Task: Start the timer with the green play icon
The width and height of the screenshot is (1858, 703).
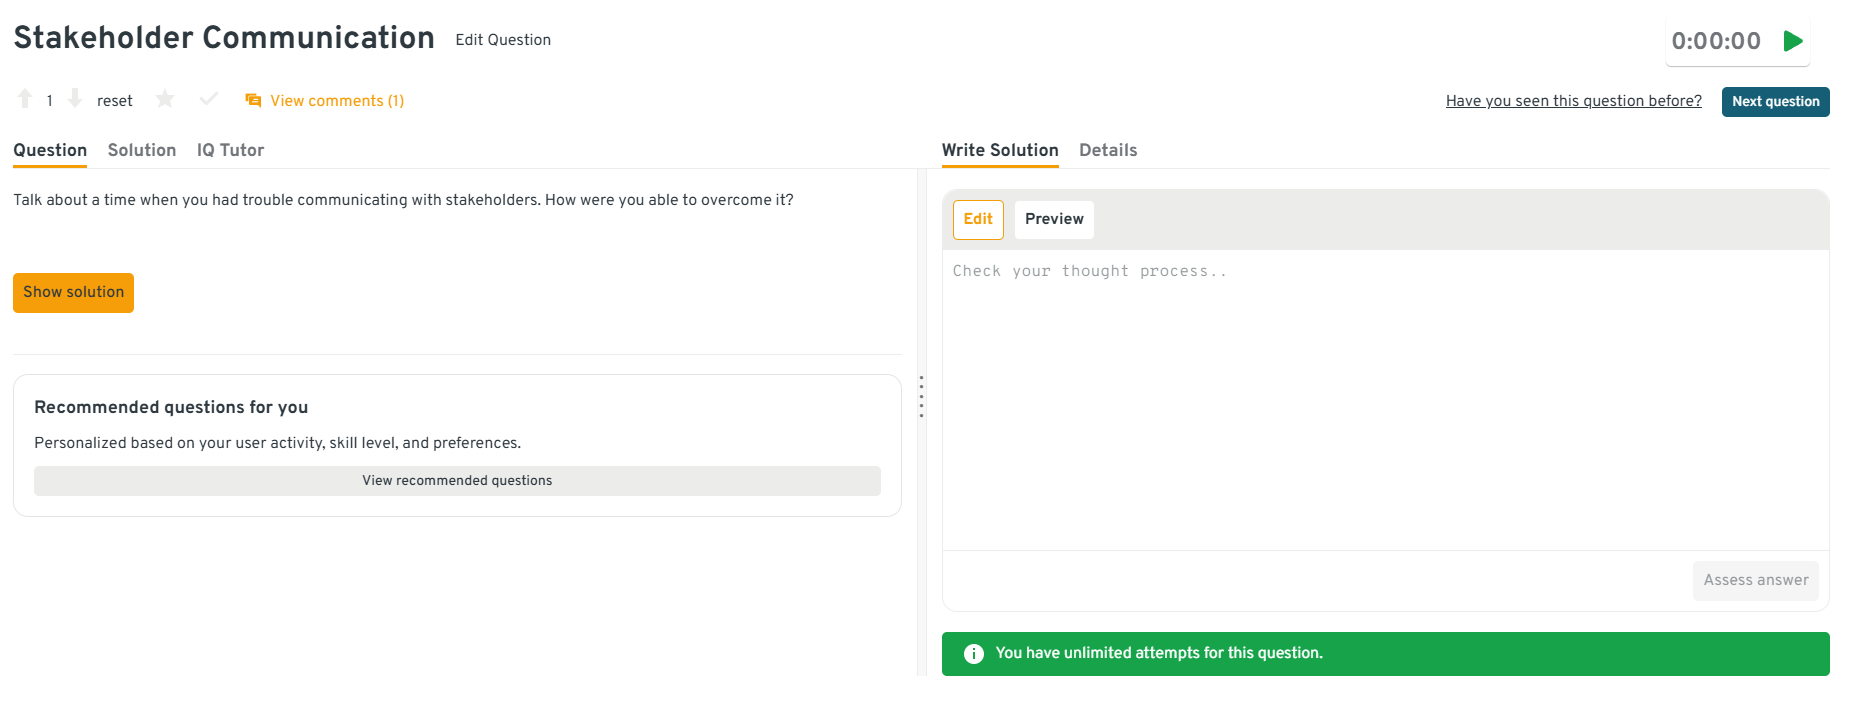Action: click(1792, 41)
